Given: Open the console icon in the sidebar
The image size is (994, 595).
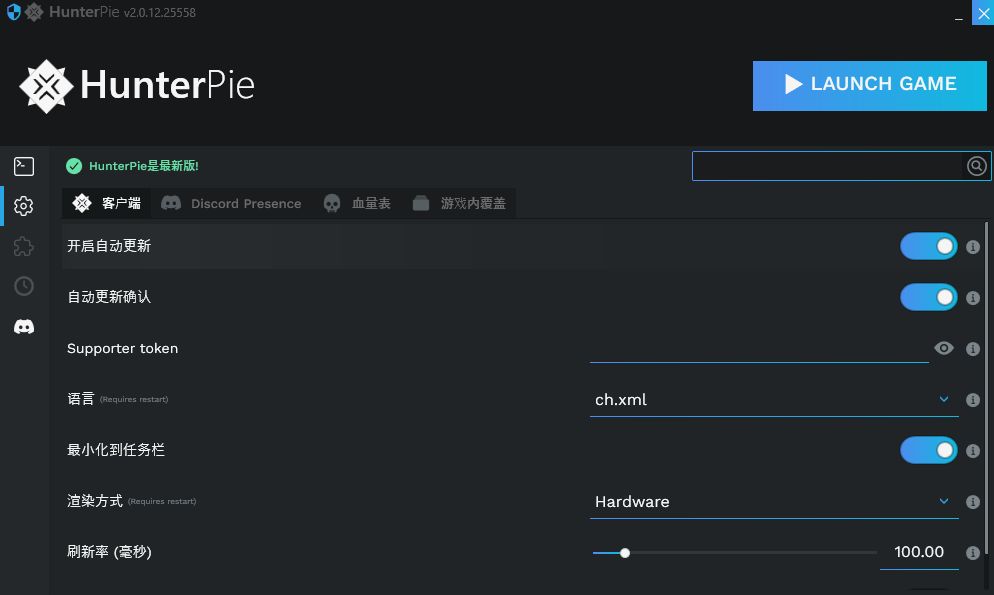Looking at the screenshot, I should (24, 166).
